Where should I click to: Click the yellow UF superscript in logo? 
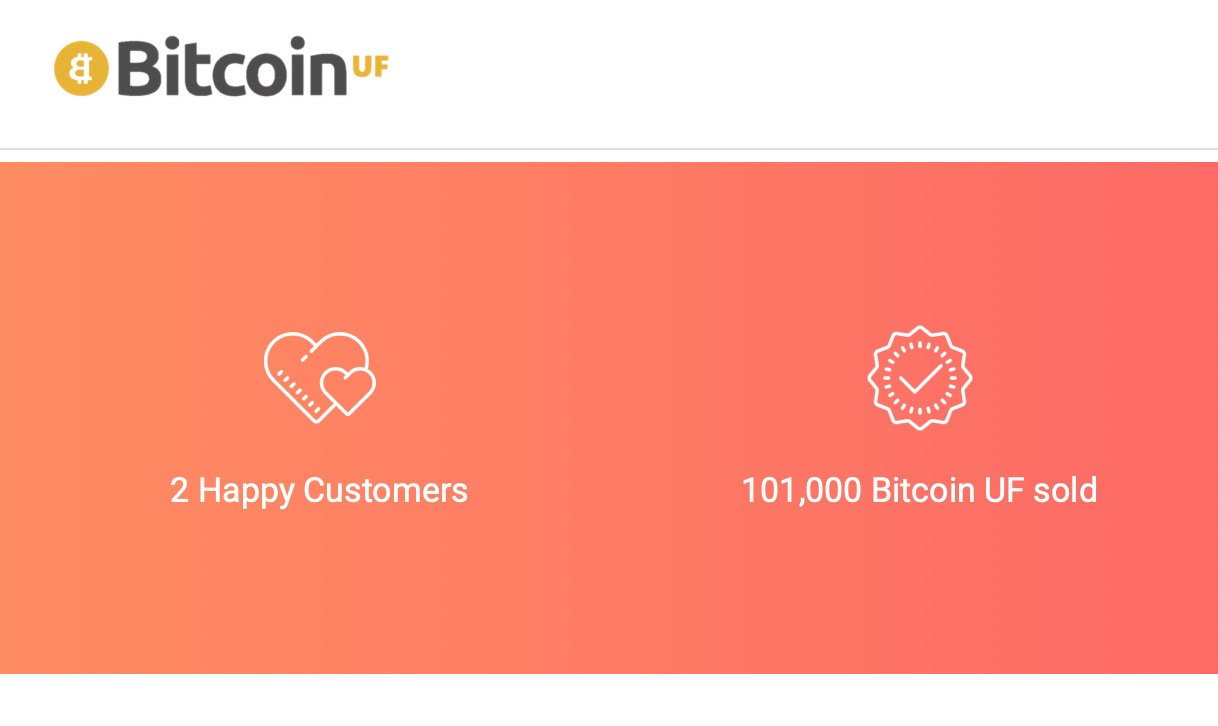[x=370, y=67]
